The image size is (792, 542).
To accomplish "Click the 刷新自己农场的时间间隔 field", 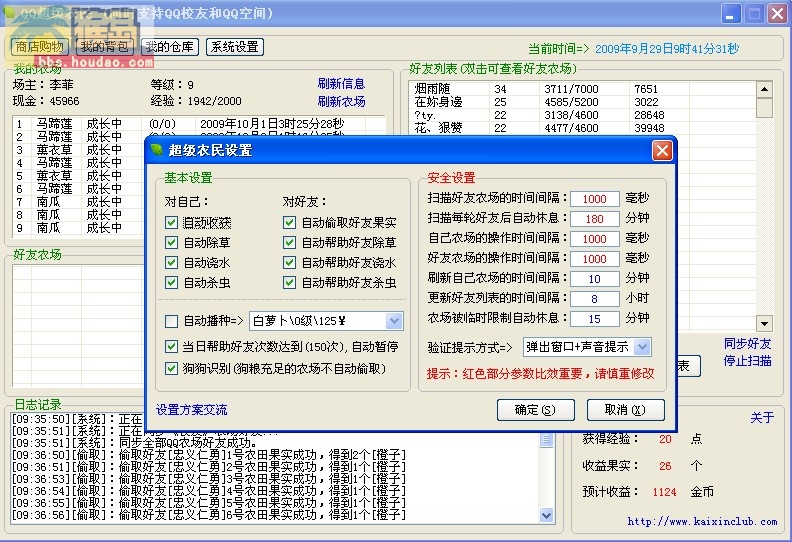I will click(x=595, y=279).
